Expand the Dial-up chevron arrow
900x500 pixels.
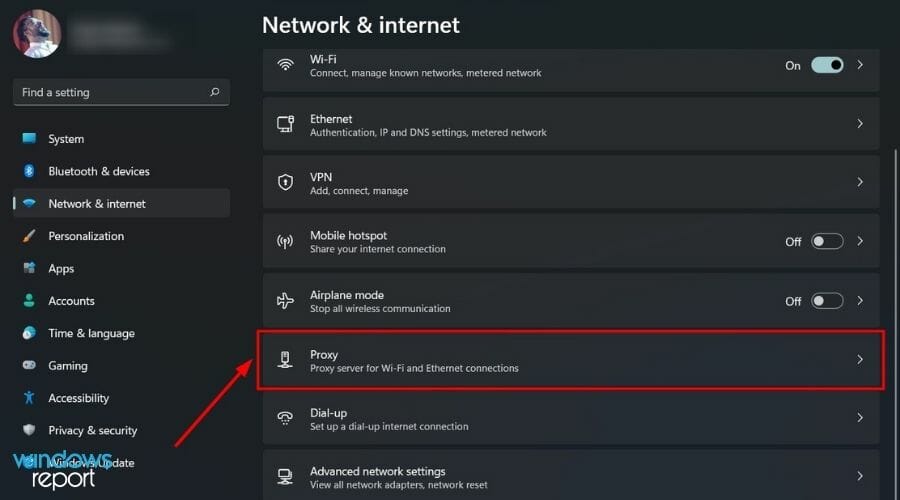pyautogui.click(x=859, y=418)
